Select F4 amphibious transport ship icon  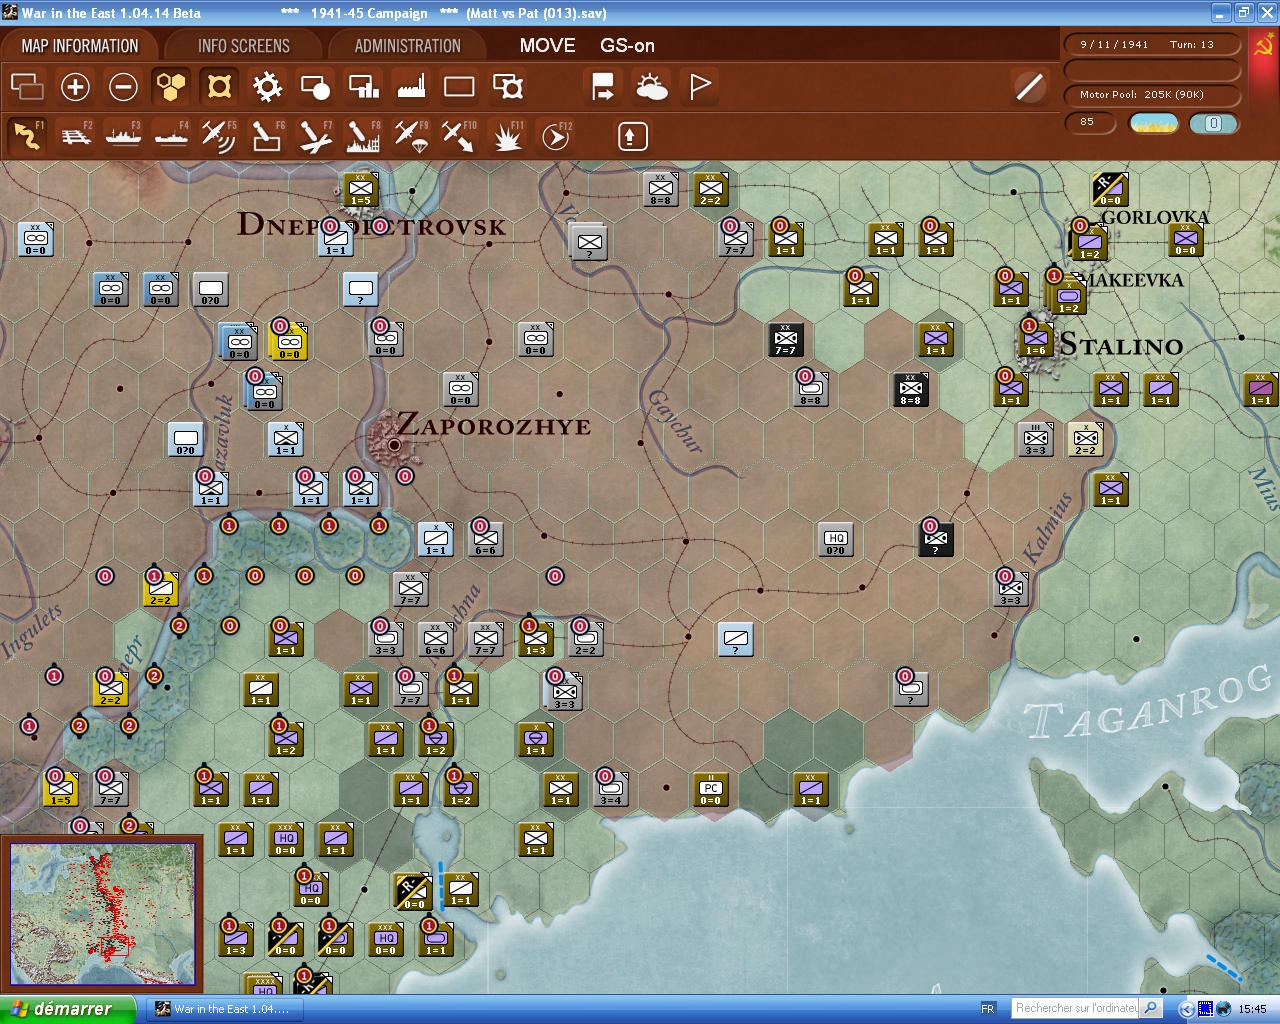point(171,135)
